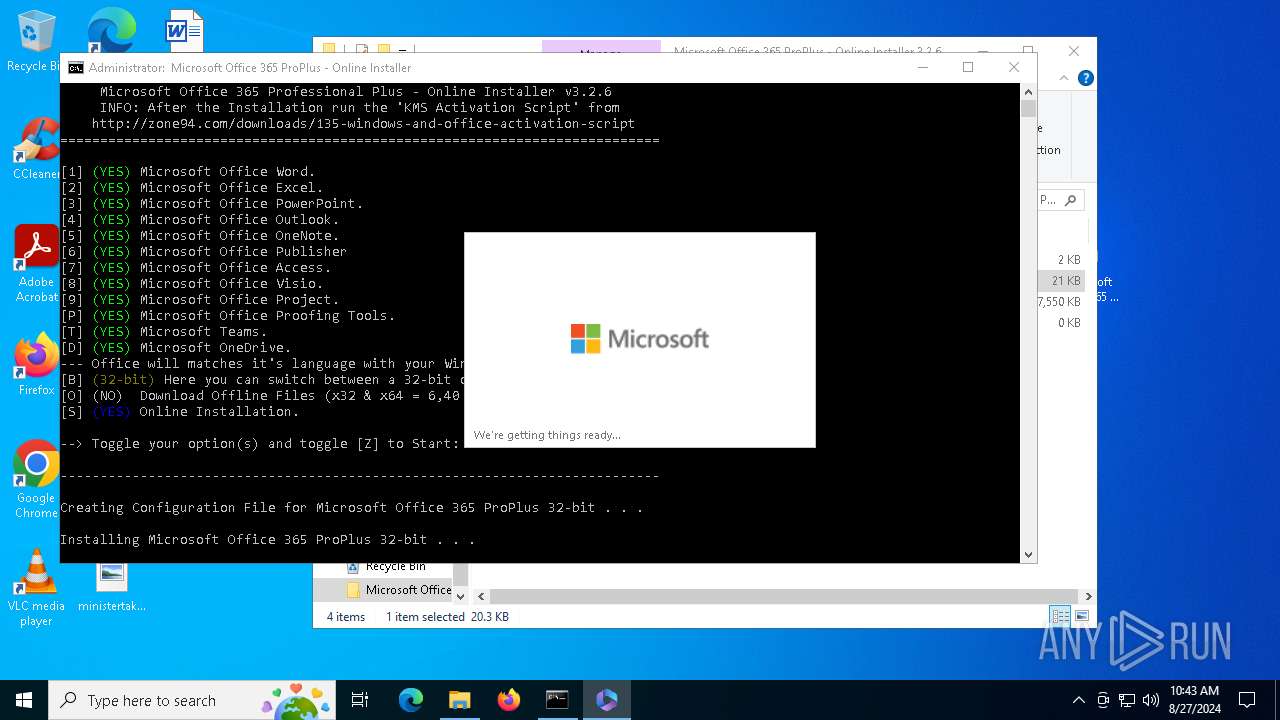Screen dimensions: 1280x720
Task: Open the command prompt window system menu icon
Action: point(76,67)
